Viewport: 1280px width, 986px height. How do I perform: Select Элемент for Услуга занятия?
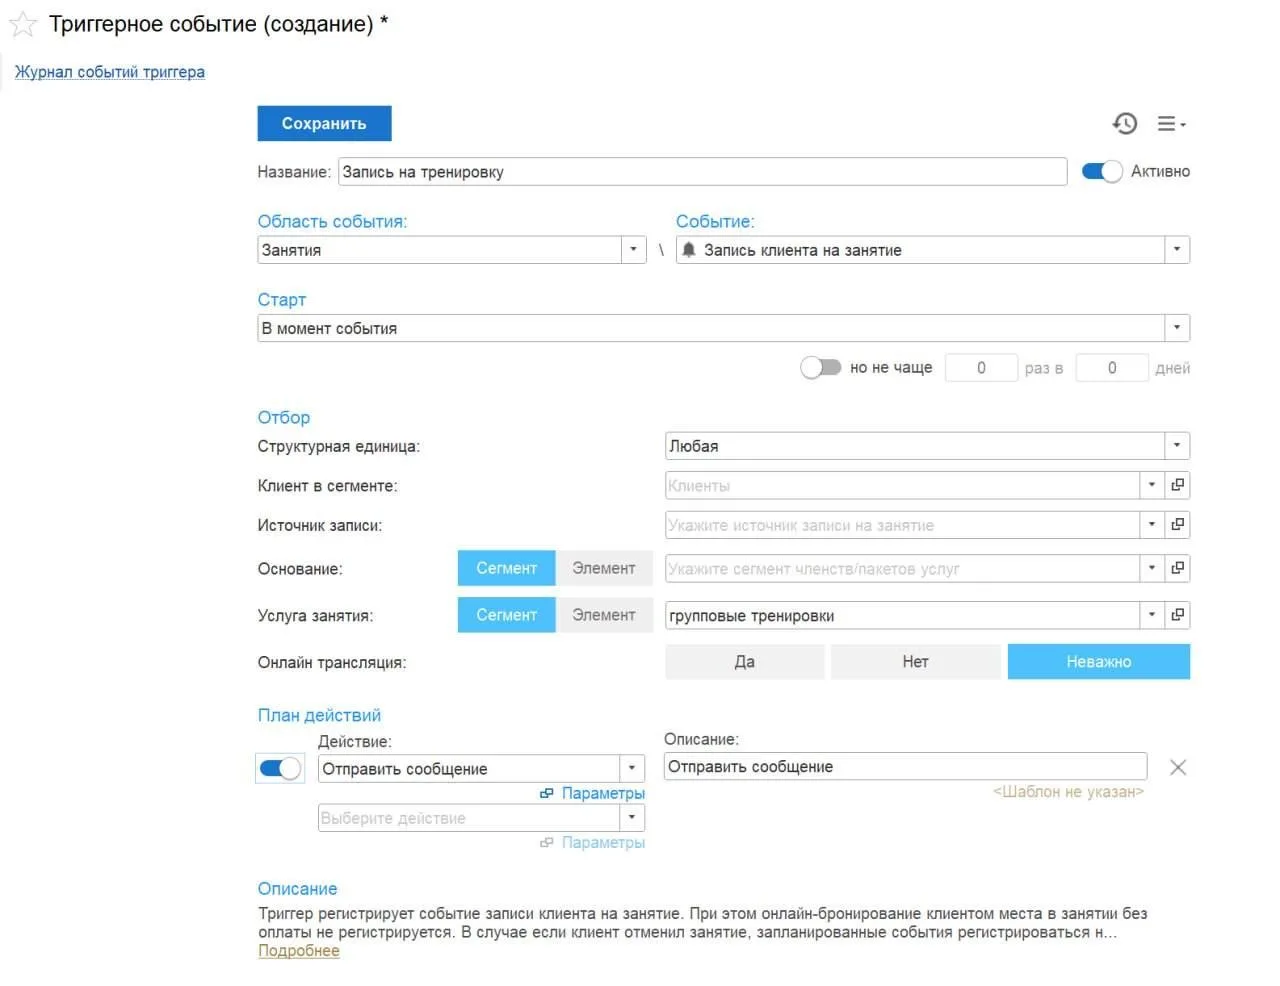coord(604,615)
